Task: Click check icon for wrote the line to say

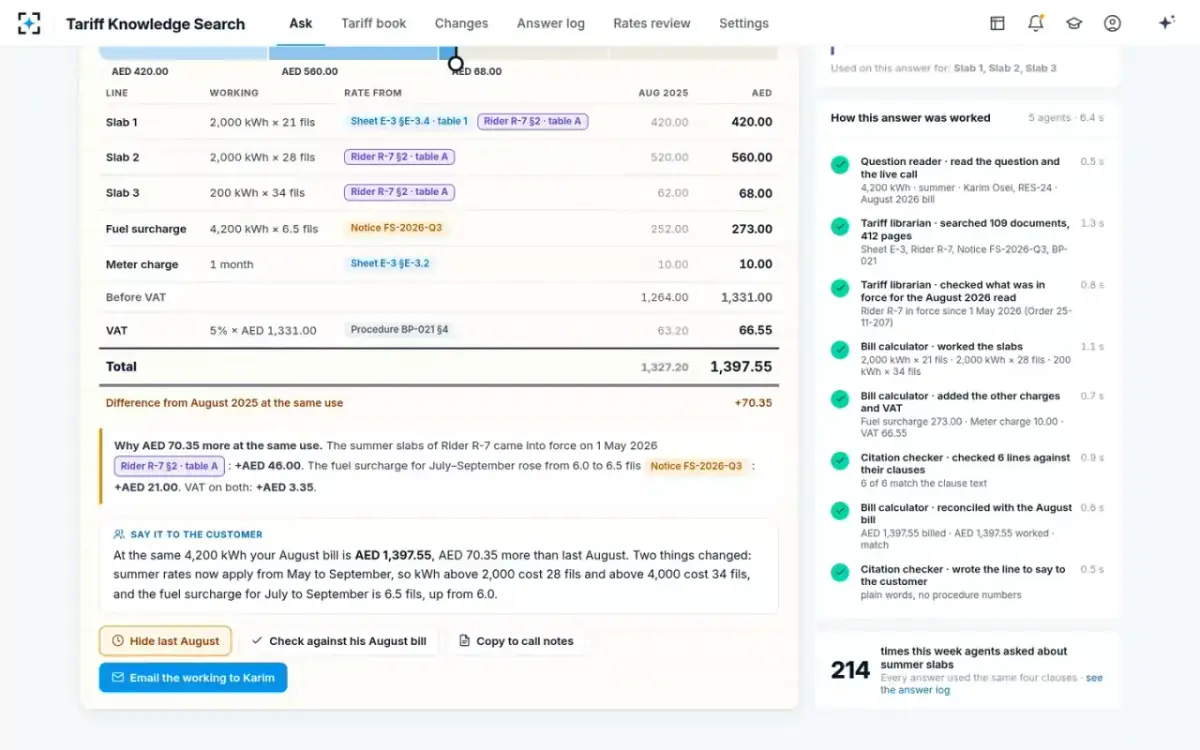Action: click(x=840, y=573)
